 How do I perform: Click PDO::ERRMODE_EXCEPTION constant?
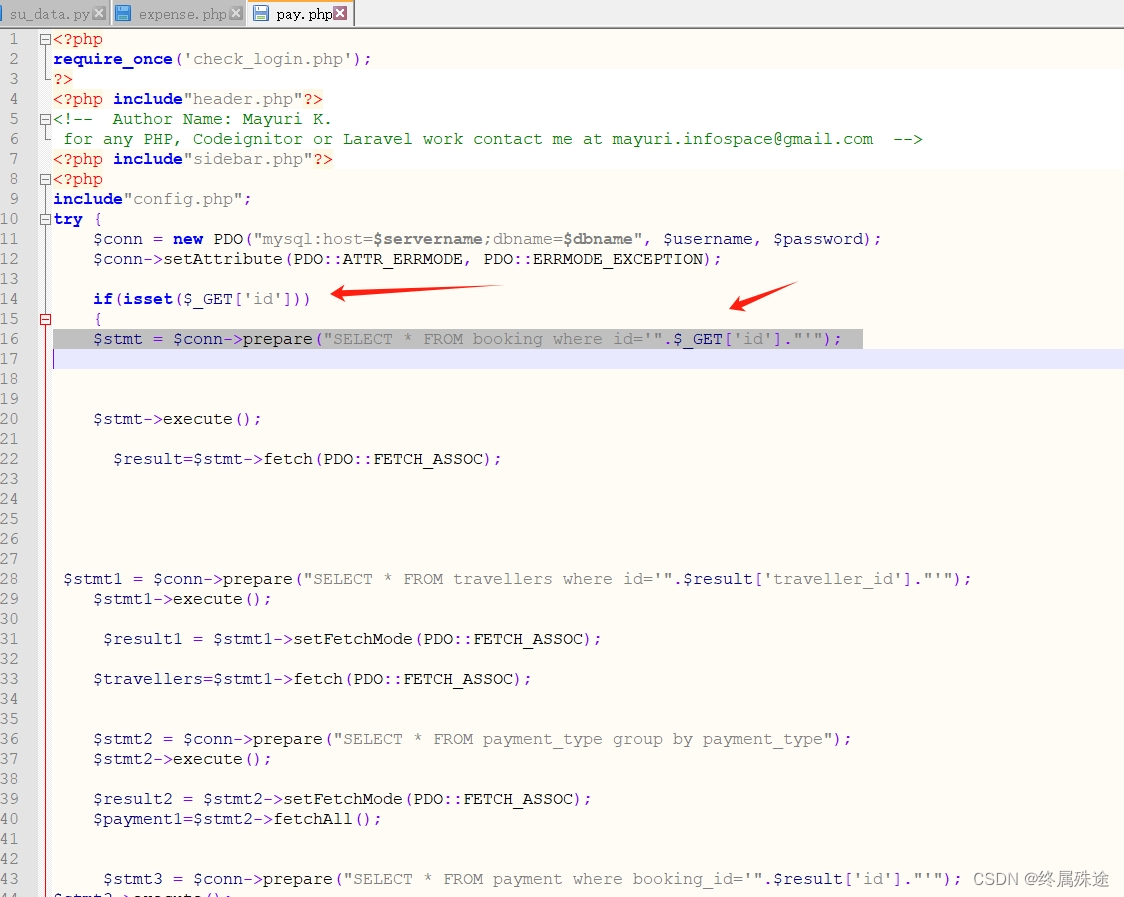(593, 259)
